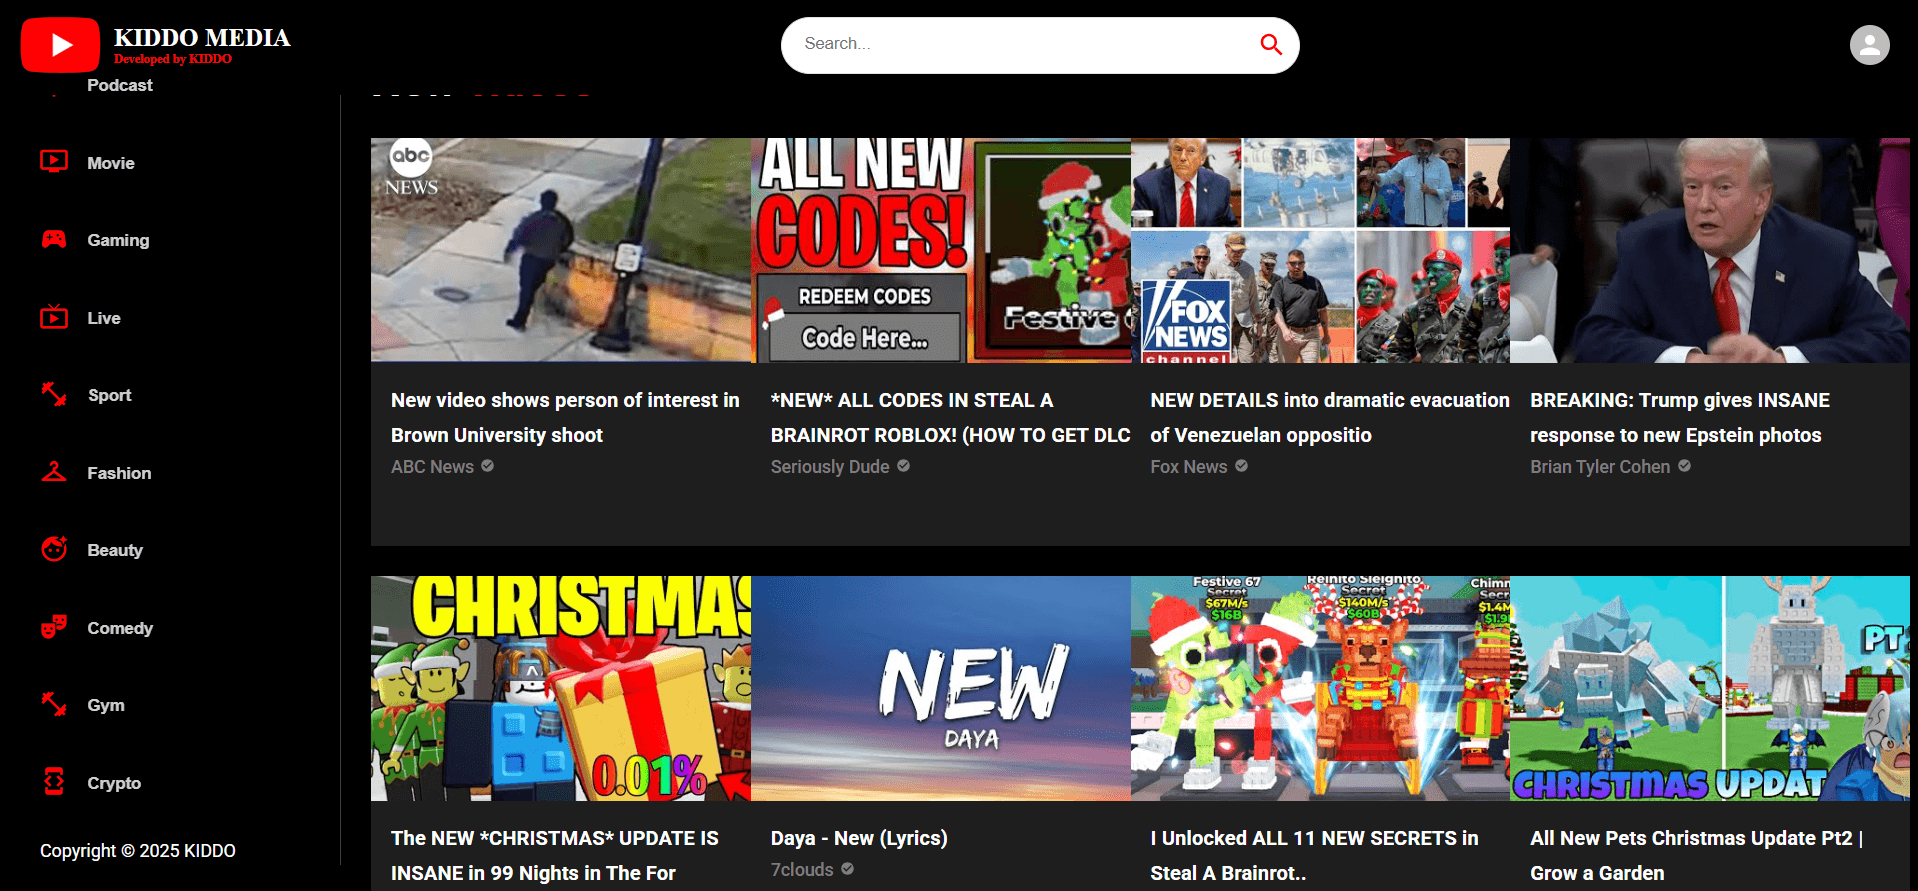
Task: Open the Crypto category label
Action: click(114, 783)
